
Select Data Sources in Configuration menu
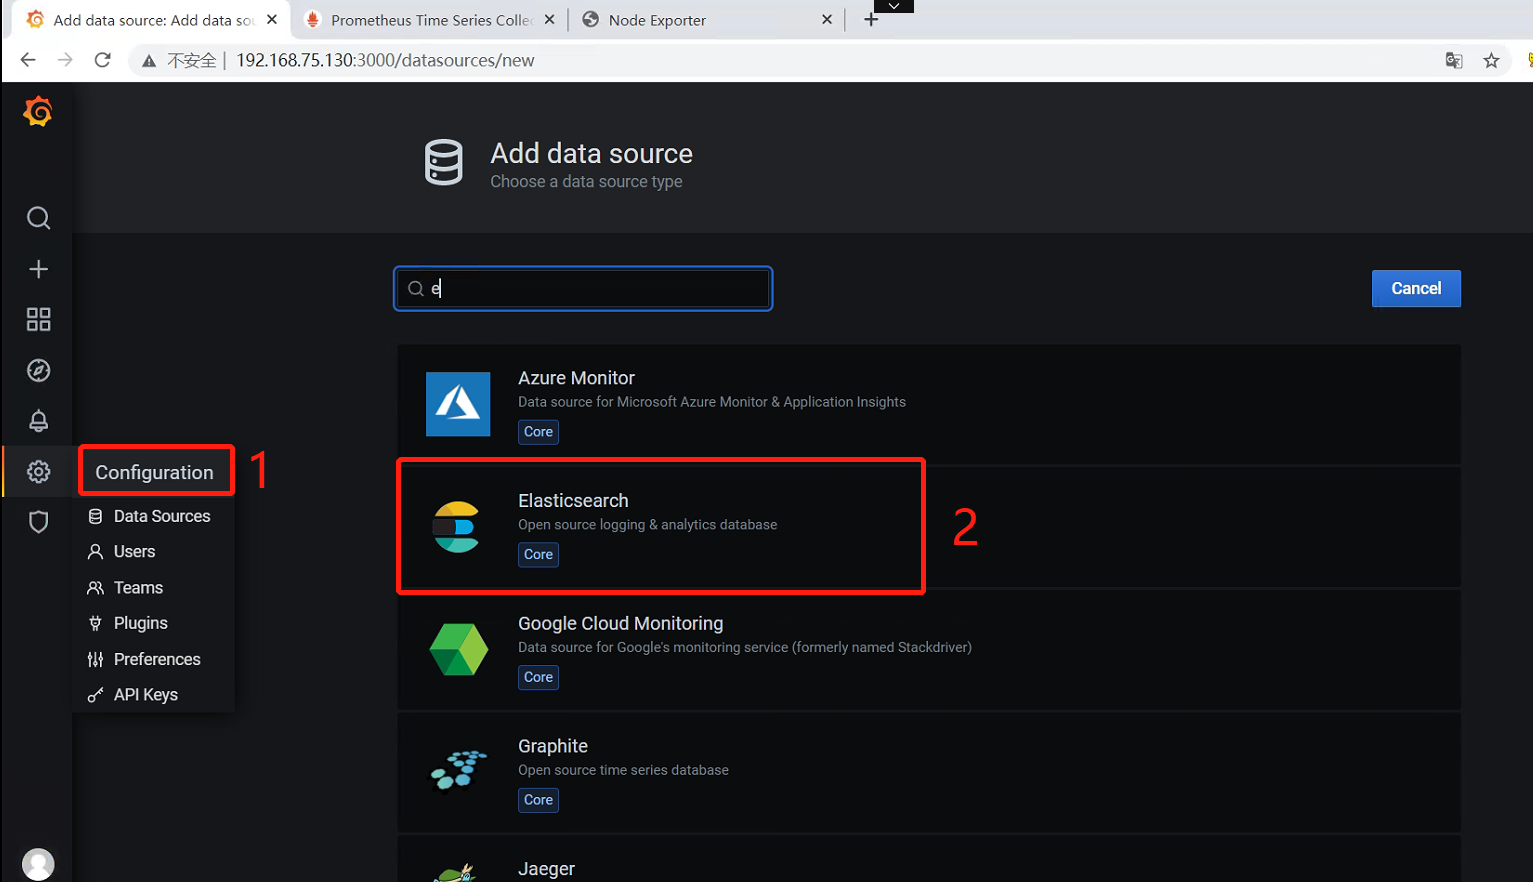click(x=161, y=516)
